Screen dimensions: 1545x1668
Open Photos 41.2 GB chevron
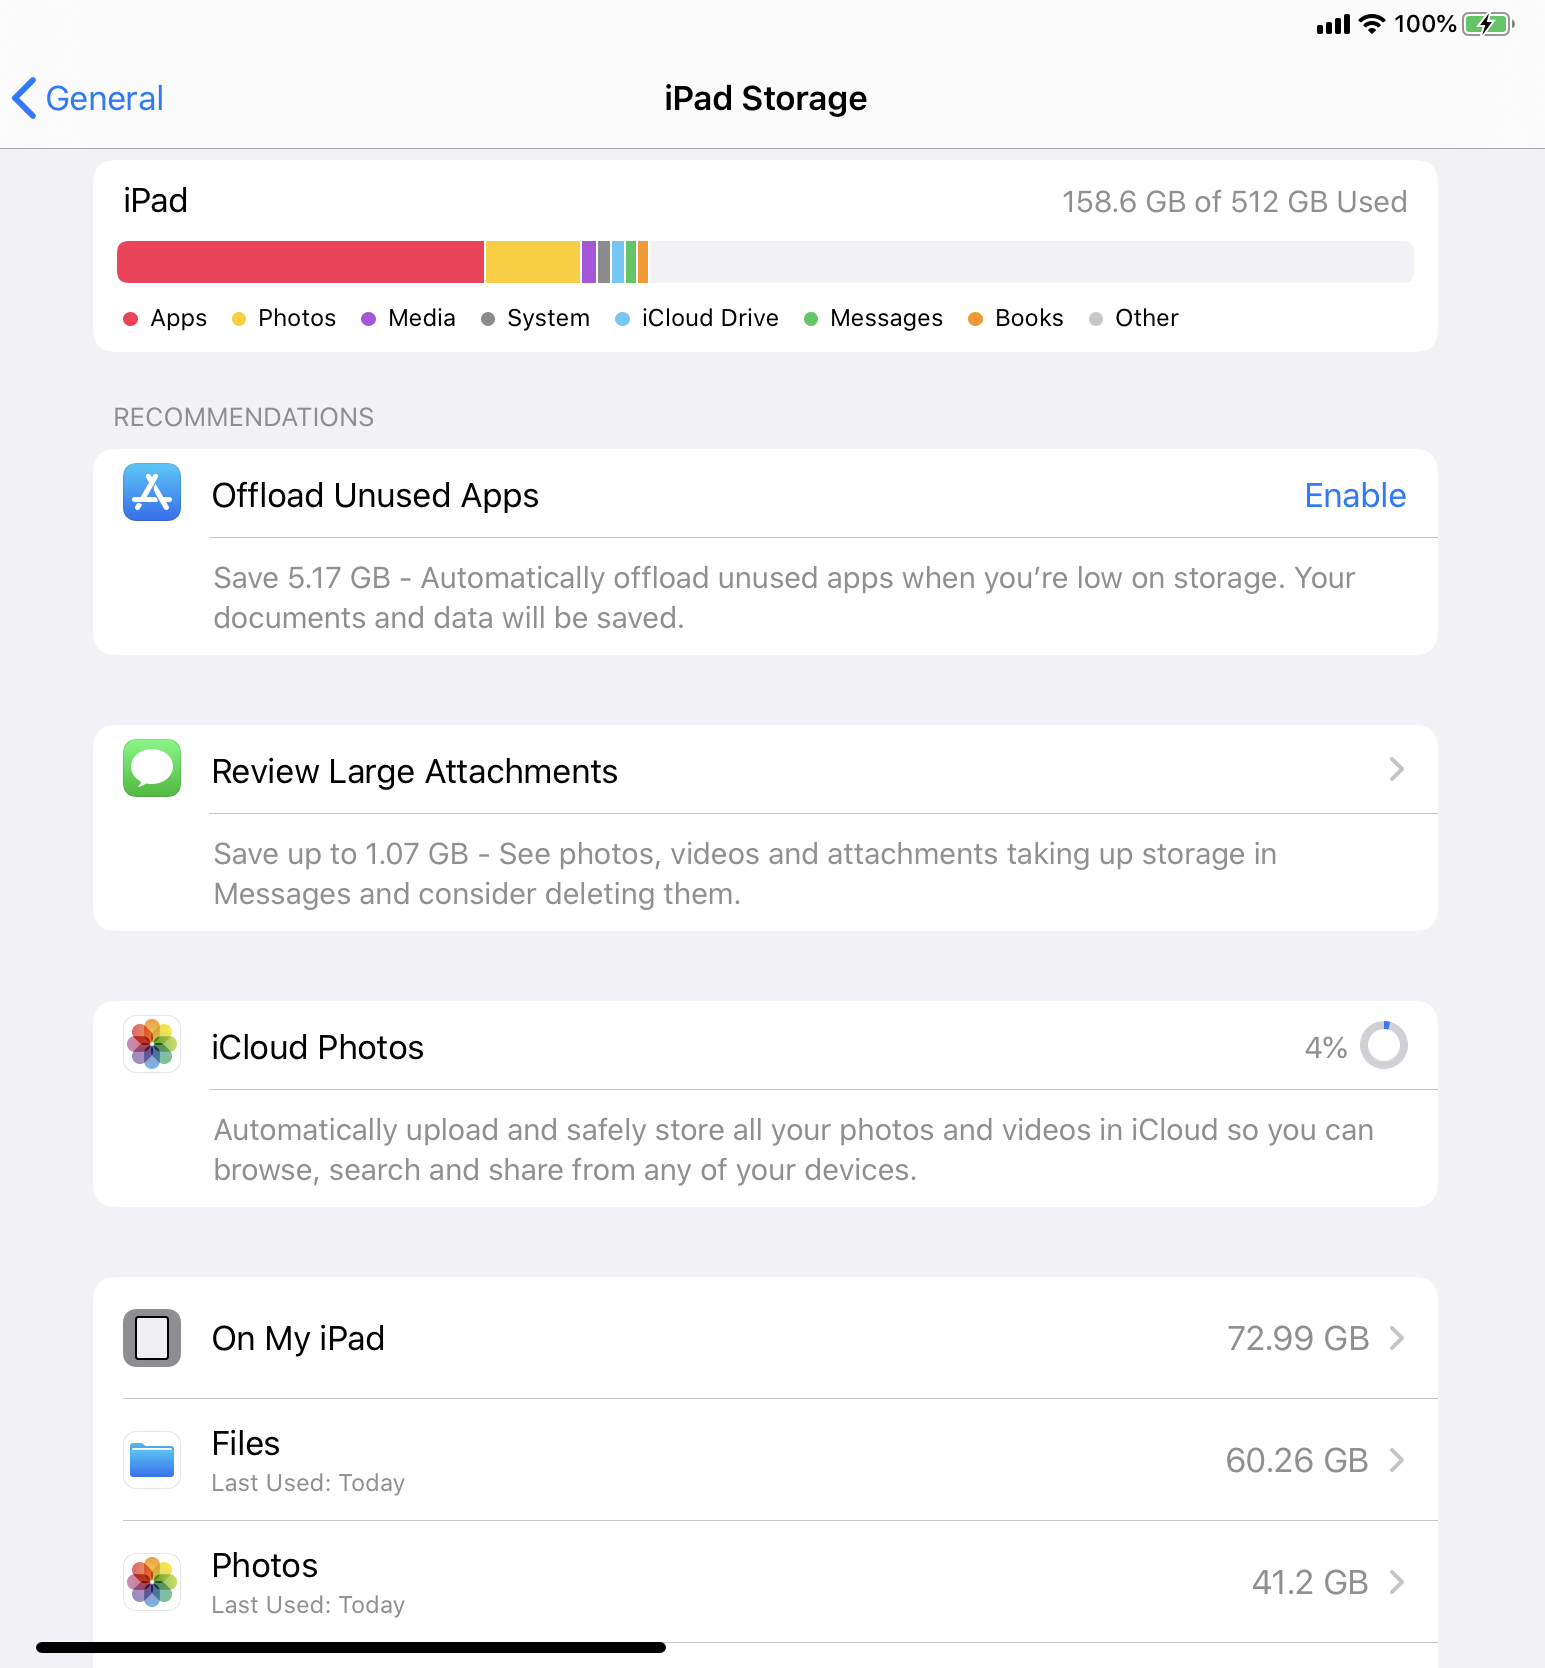pos(1397,1582)
